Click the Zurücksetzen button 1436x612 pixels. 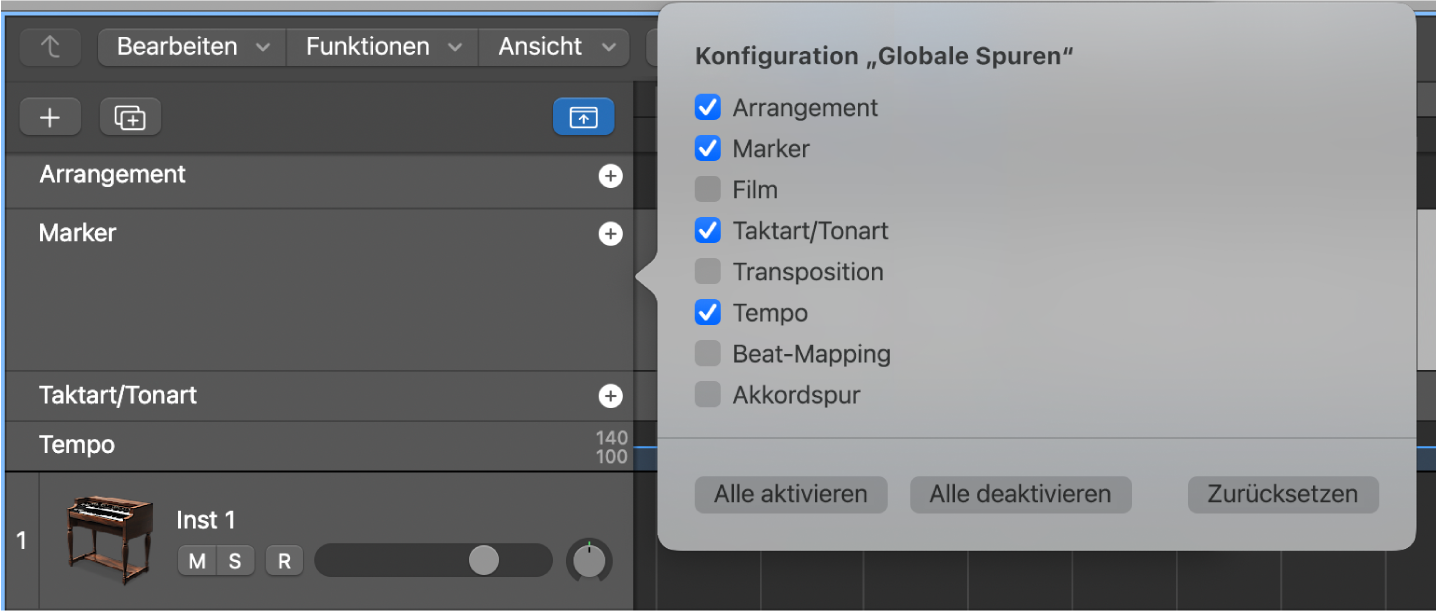pyautogui.click(x=1283, y=494)
